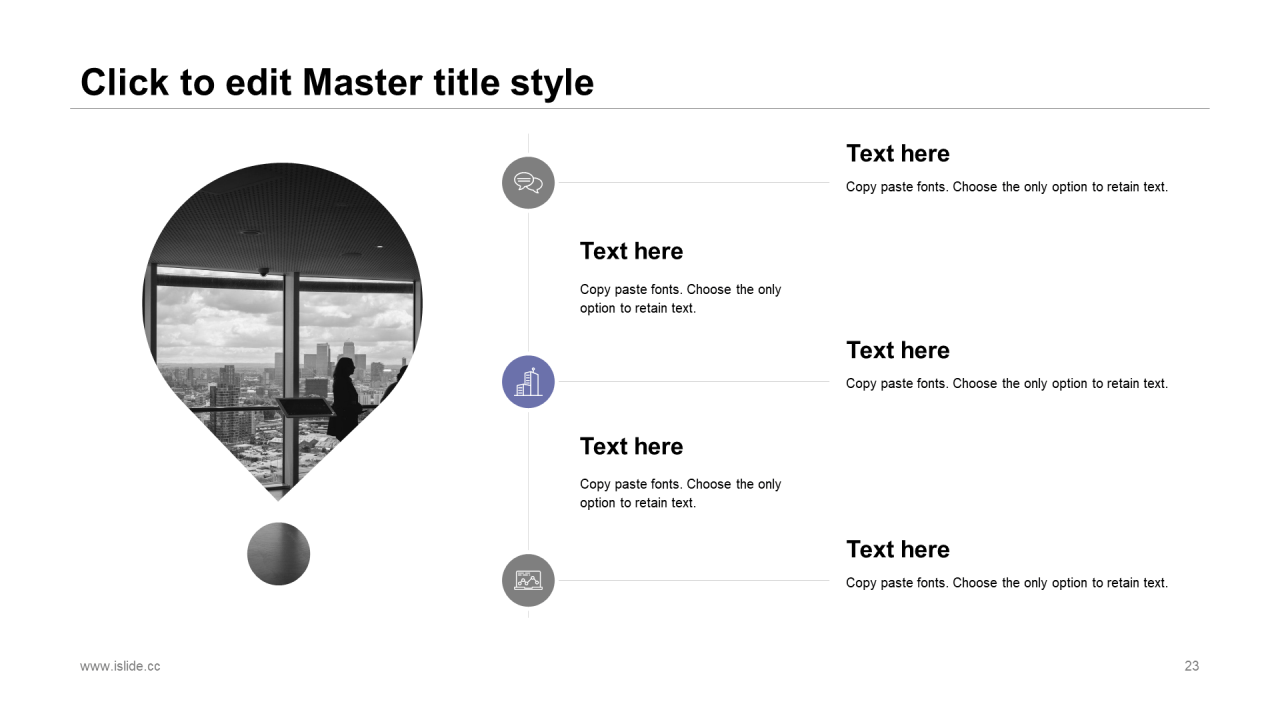Select the pin-shaped city window photo
The height and width of the screenshot is (720, 1280).
pos(282,331)
